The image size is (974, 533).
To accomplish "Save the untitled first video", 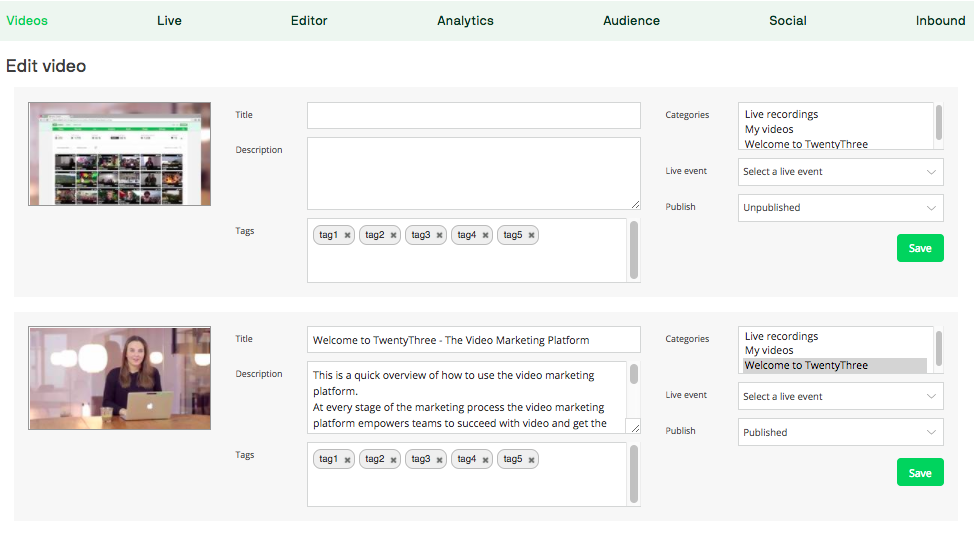I will tap(920, 248).
